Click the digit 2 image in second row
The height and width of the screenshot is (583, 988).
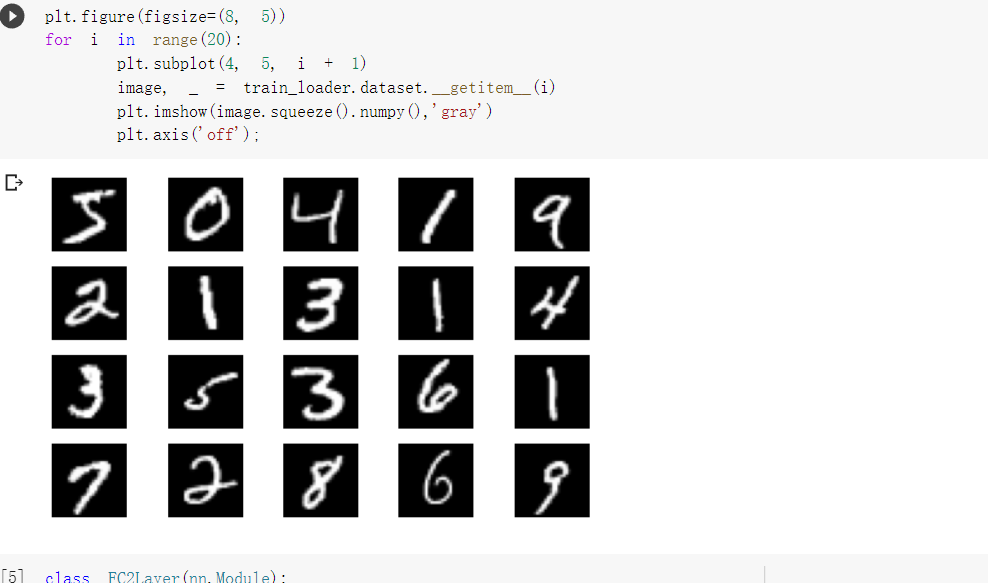click(x=89, y=303)
